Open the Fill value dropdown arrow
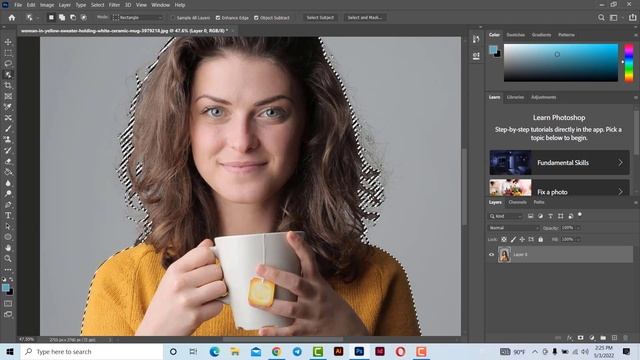This screenshot has height=360, width=640. [x=578, y=240]
